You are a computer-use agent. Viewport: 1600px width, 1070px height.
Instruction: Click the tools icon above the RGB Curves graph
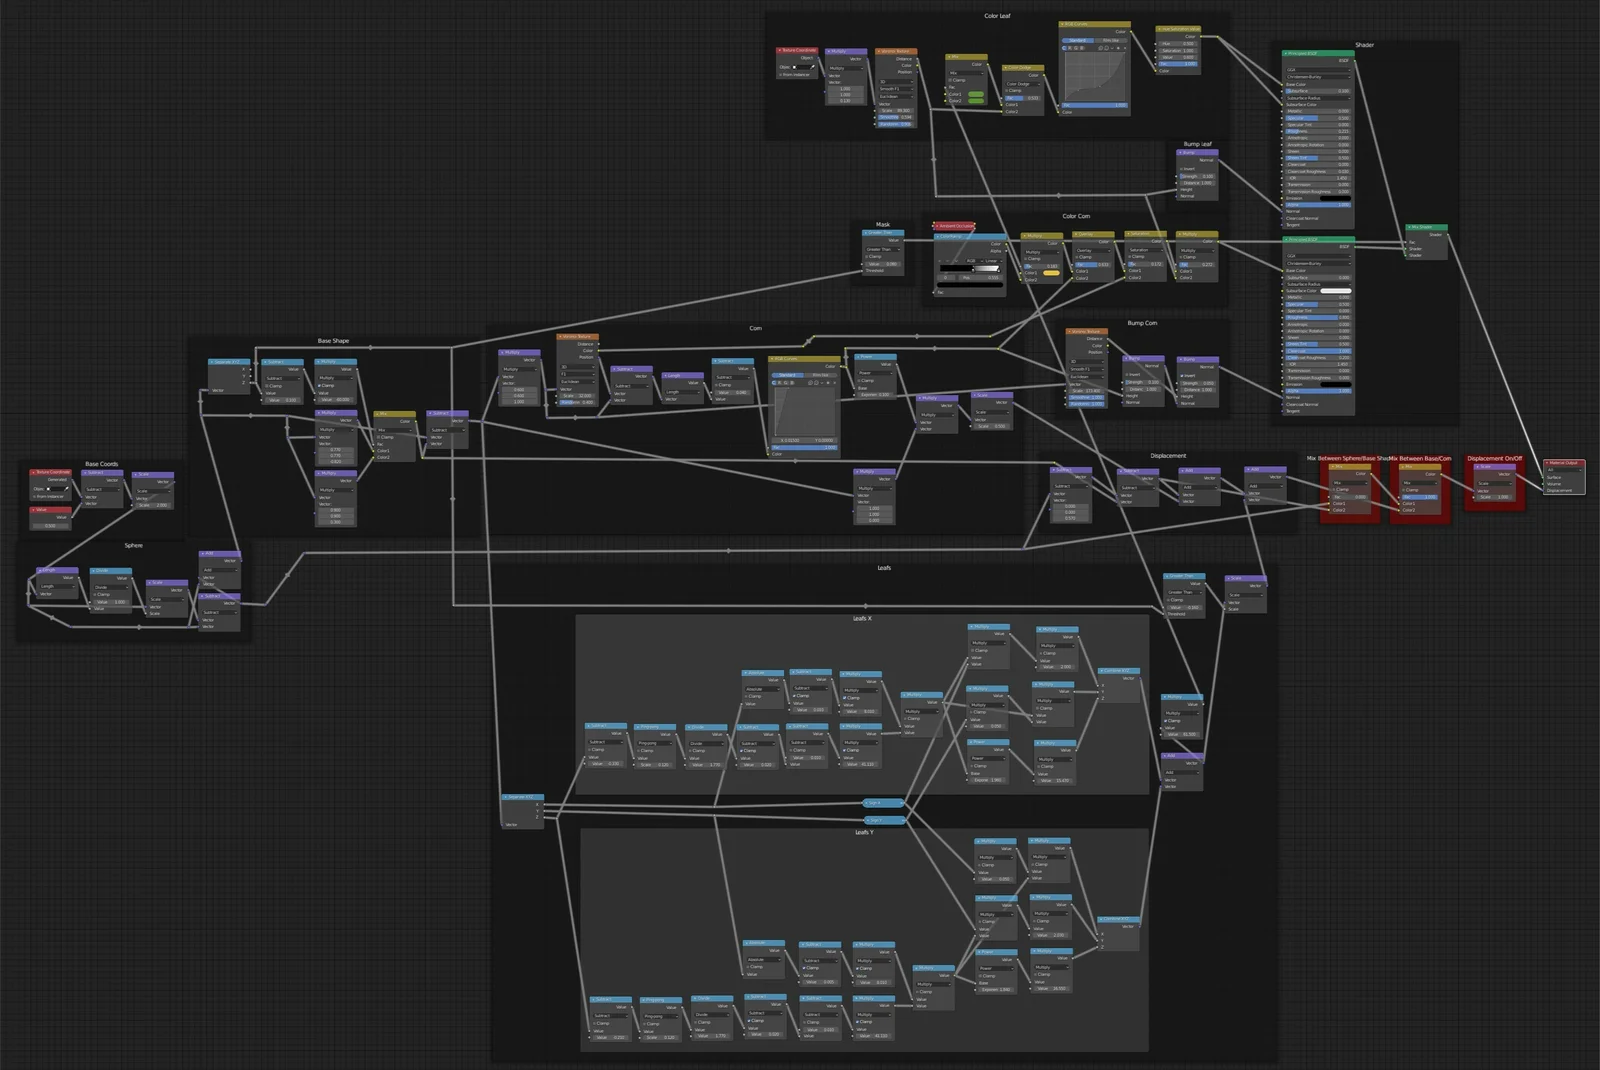coord(1112,48)
